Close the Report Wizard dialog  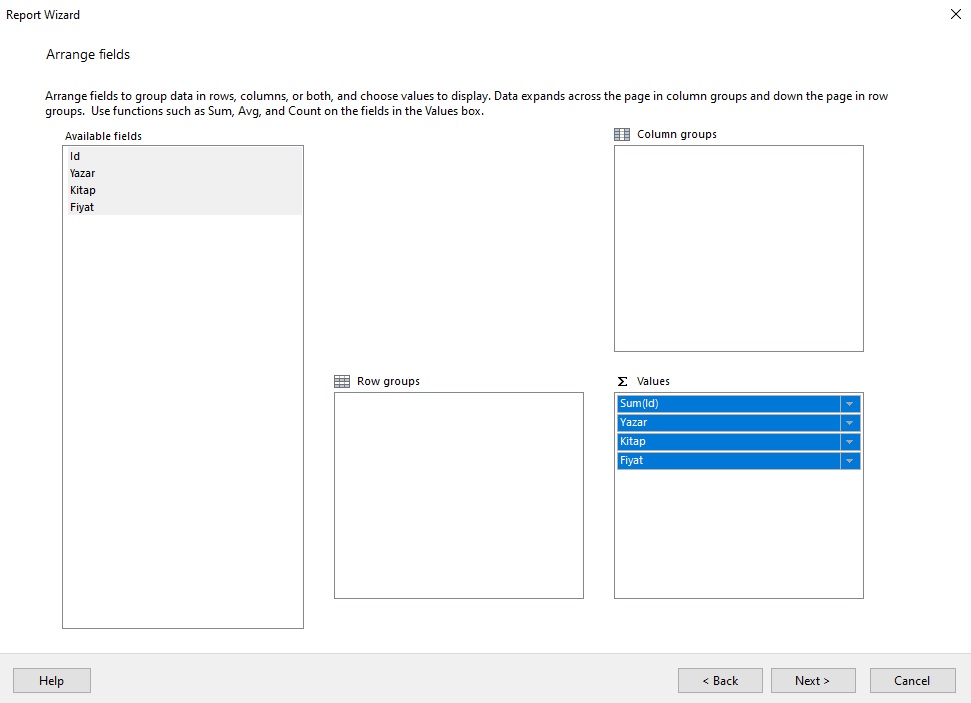956,14
